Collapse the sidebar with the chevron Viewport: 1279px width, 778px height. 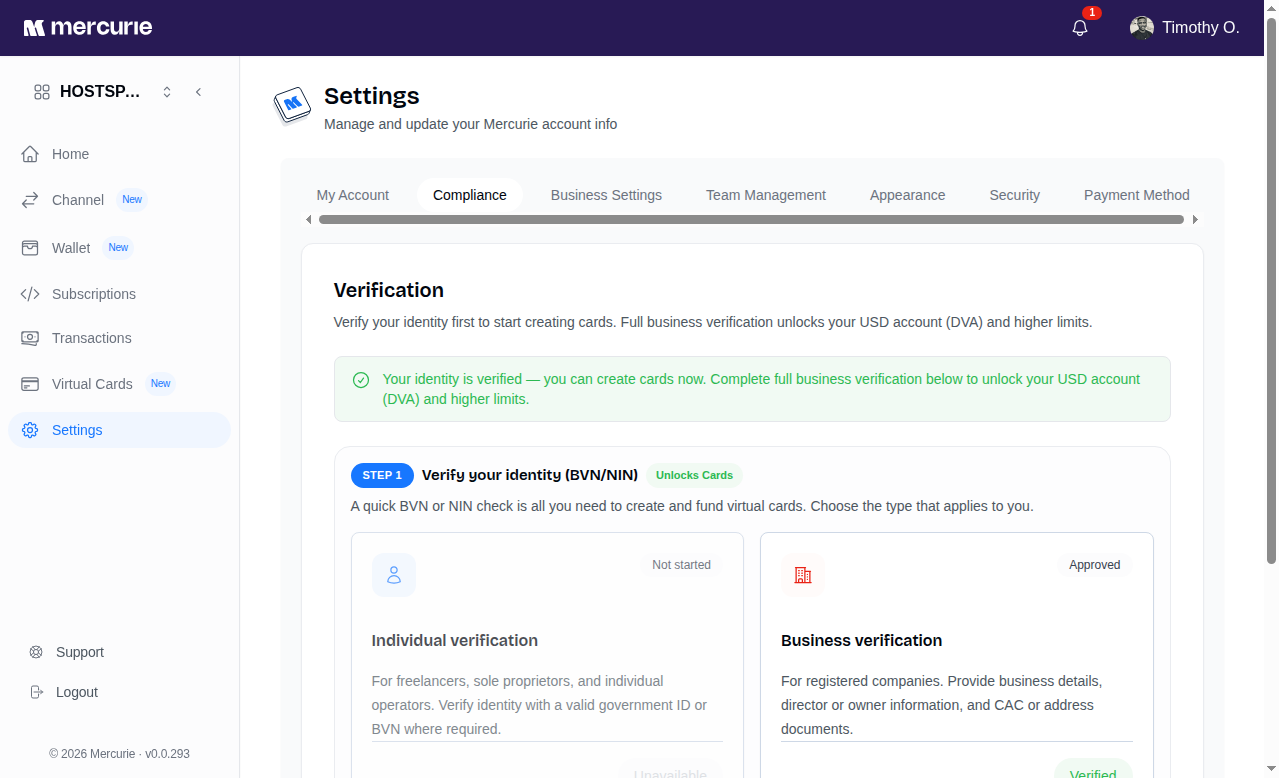click(x=198, y=92)
